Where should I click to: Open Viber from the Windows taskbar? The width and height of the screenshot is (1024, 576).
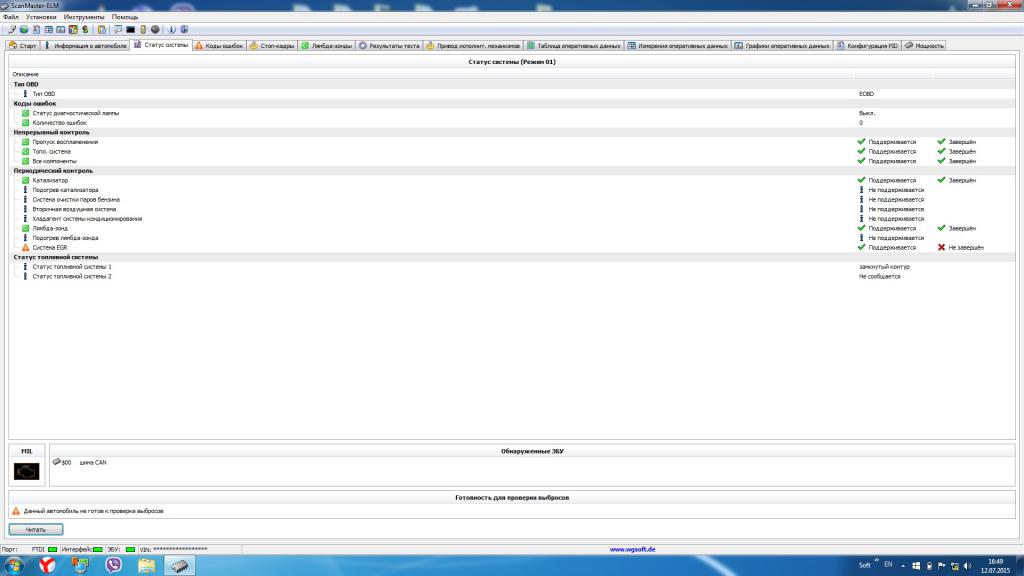113,565
